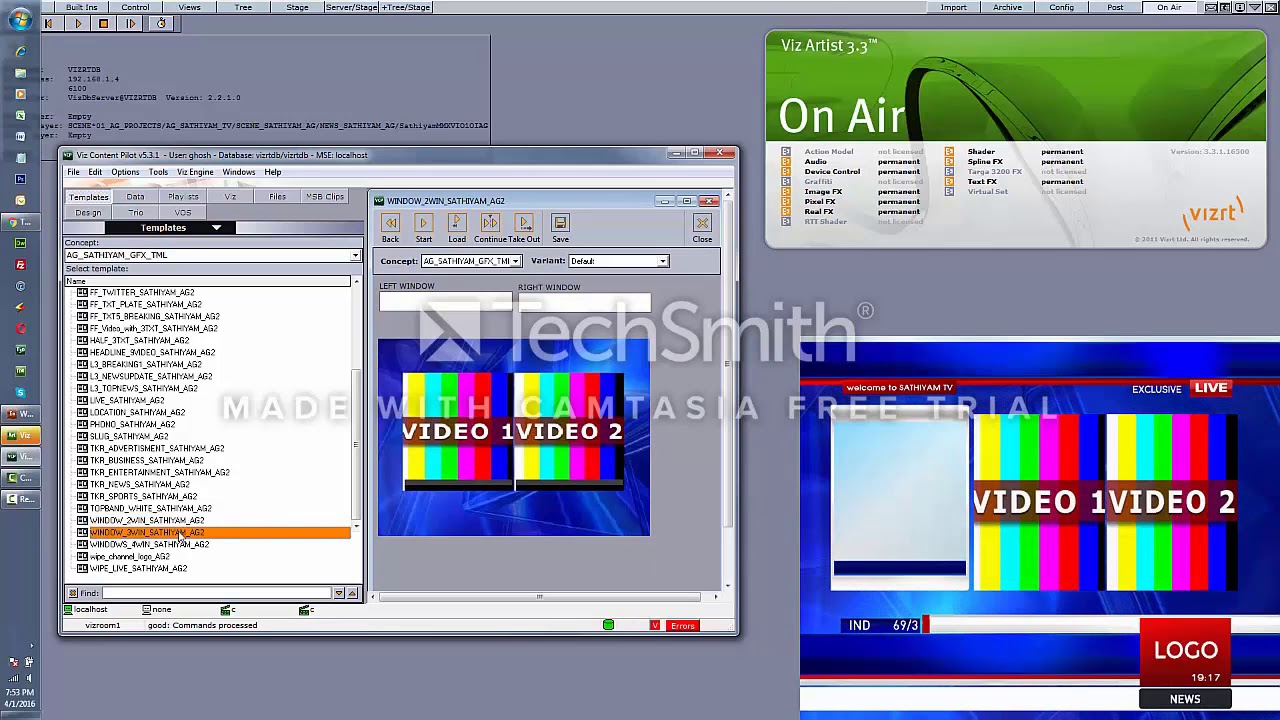Open the Options menu
This screenshot has width=1280, height=720.
(x=125, y=172)
